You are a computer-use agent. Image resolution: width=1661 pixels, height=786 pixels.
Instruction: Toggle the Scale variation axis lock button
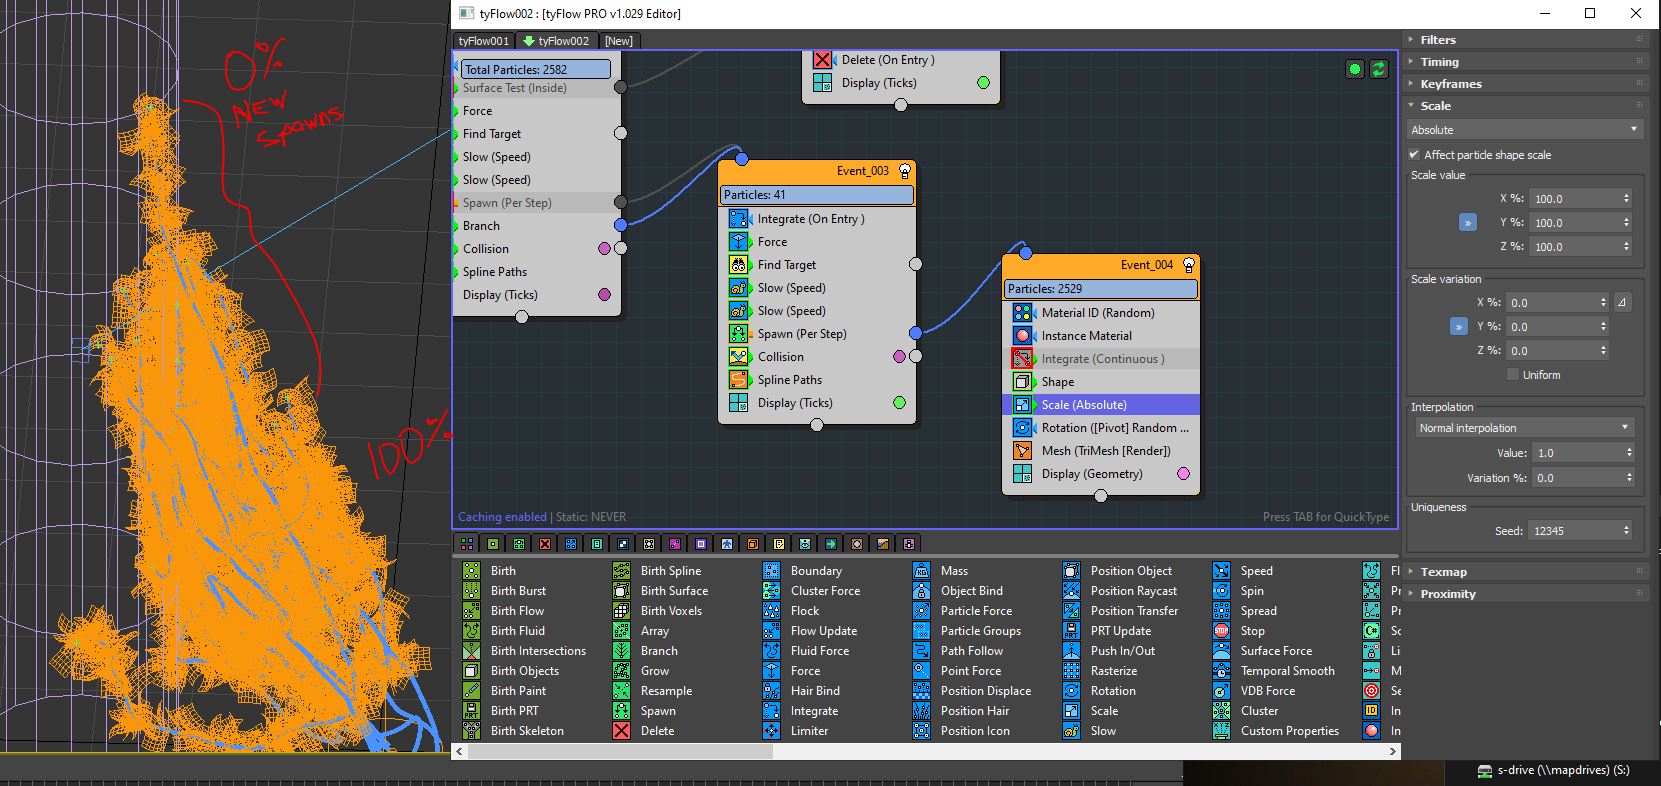coord(1459,327)
